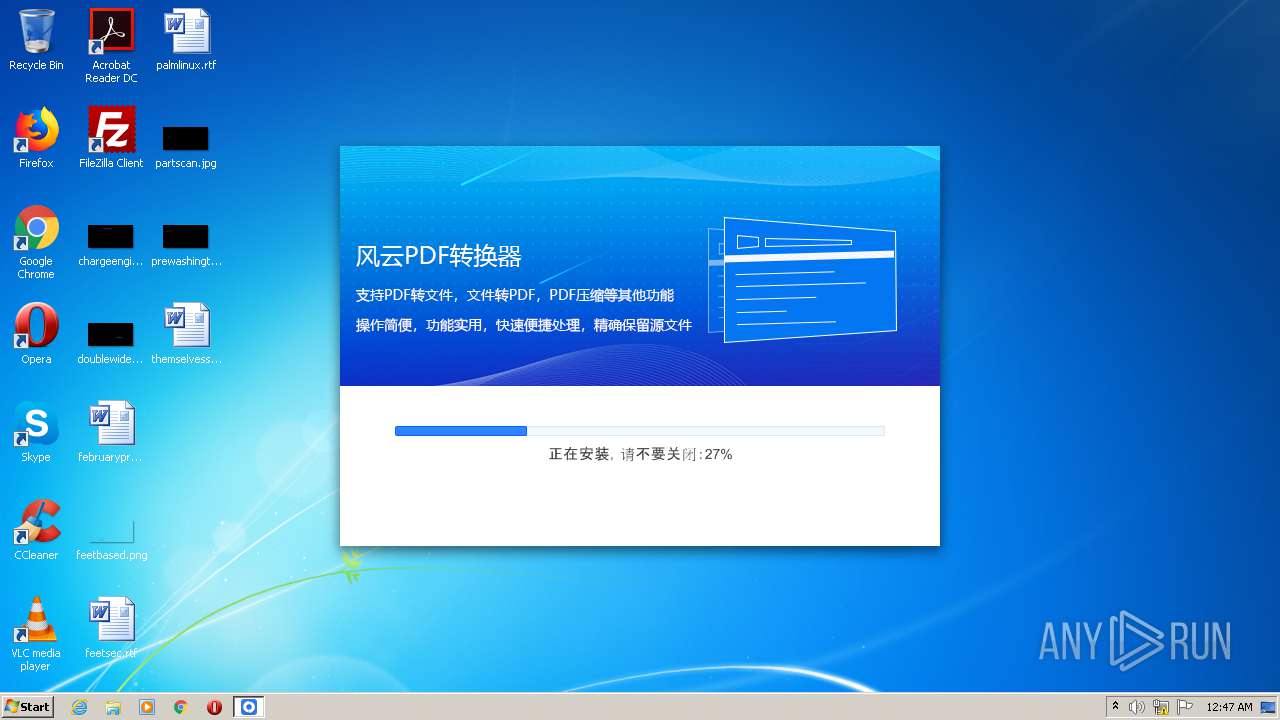Open the Recycle Bin desktop icon
Viewport: 1280px width, 720px height.
36,40
